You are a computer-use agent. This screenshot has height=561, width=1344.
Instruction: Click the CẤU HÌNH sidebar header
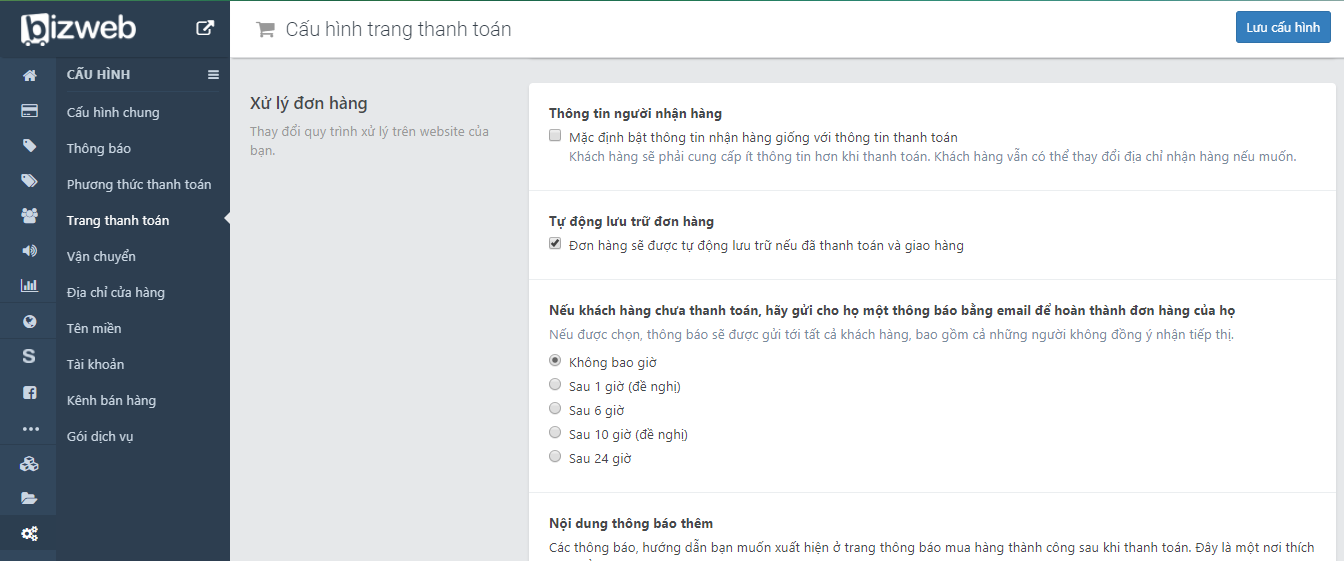pyautogui.click(x=98, y=75)
